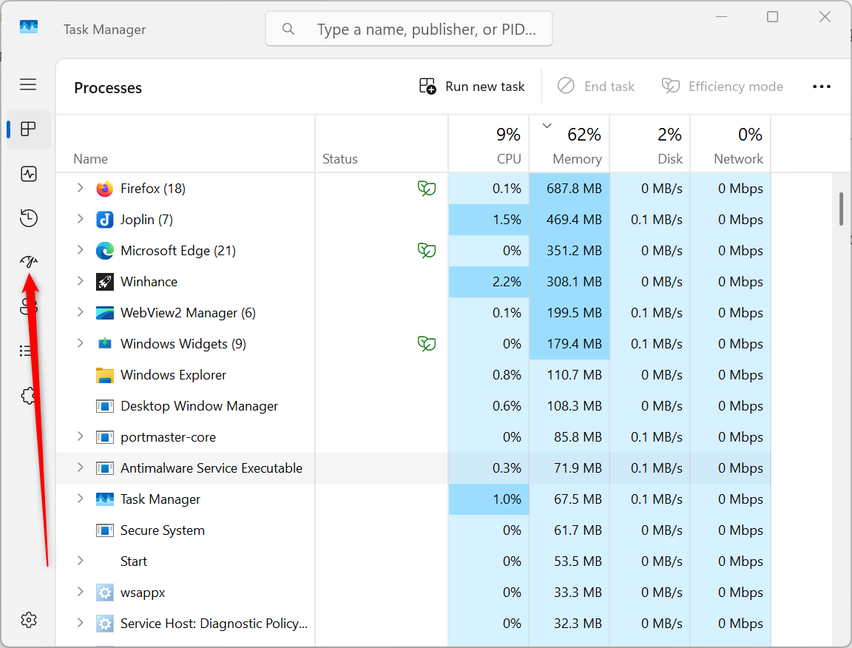The height and width of the screenshot is (648, 852).
Task: Click the Windows Explorer folder icon
Action: [x=104, y=375]
